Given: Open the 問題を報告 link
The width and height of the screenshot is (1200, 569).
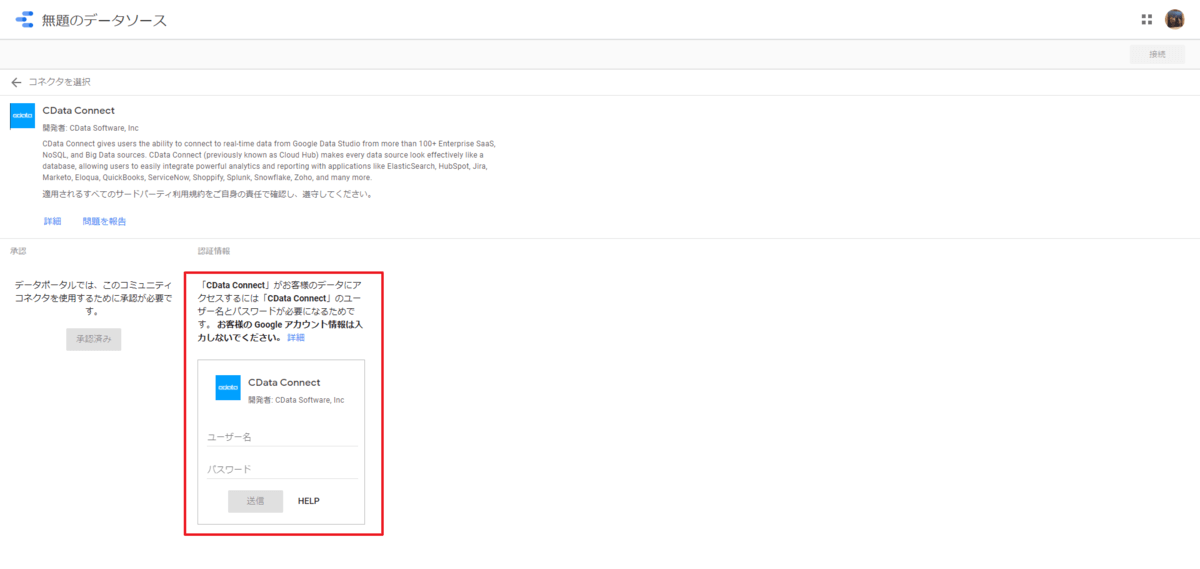Looking at the screenshot, I should pyautogui.click(x=104, y=221).
